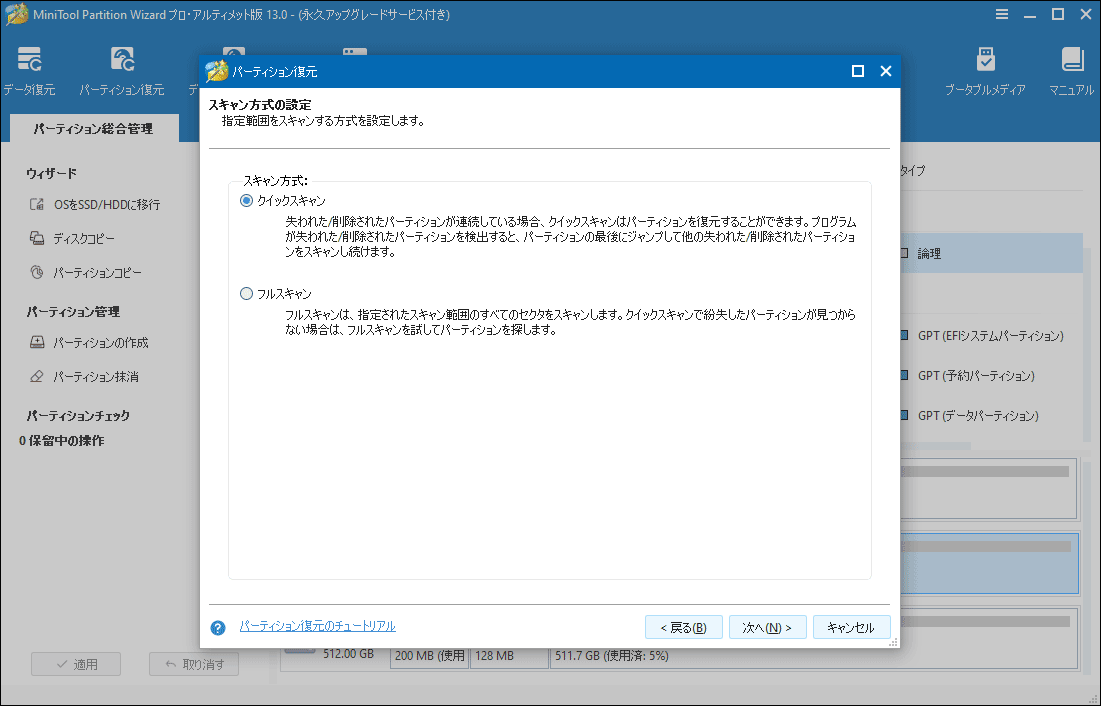Click the 戻る(B) button

point(683,627)
